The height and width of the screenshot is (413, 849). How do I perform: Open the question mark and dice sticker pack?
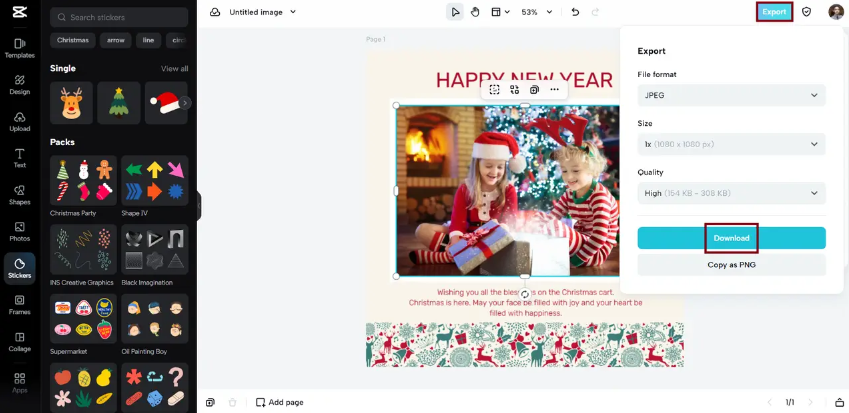coord(155,388)
